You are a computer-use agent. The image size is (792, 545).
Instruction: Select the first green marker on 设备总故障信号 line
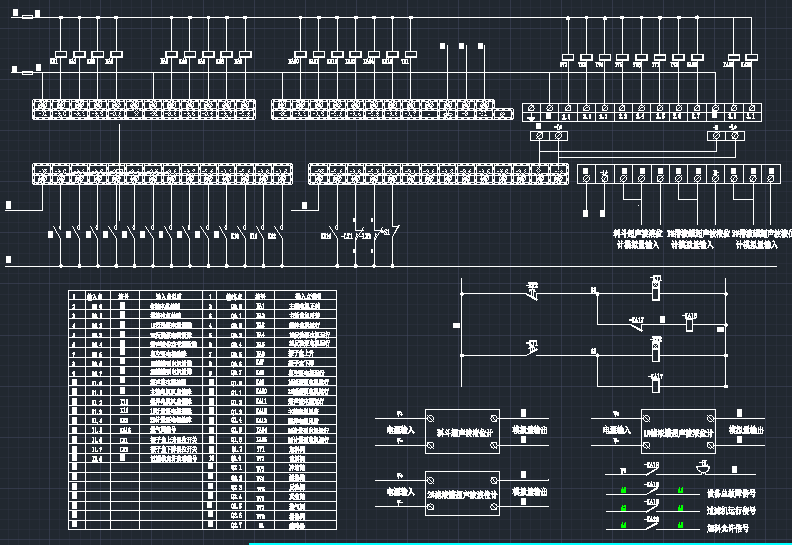point(624,491)
